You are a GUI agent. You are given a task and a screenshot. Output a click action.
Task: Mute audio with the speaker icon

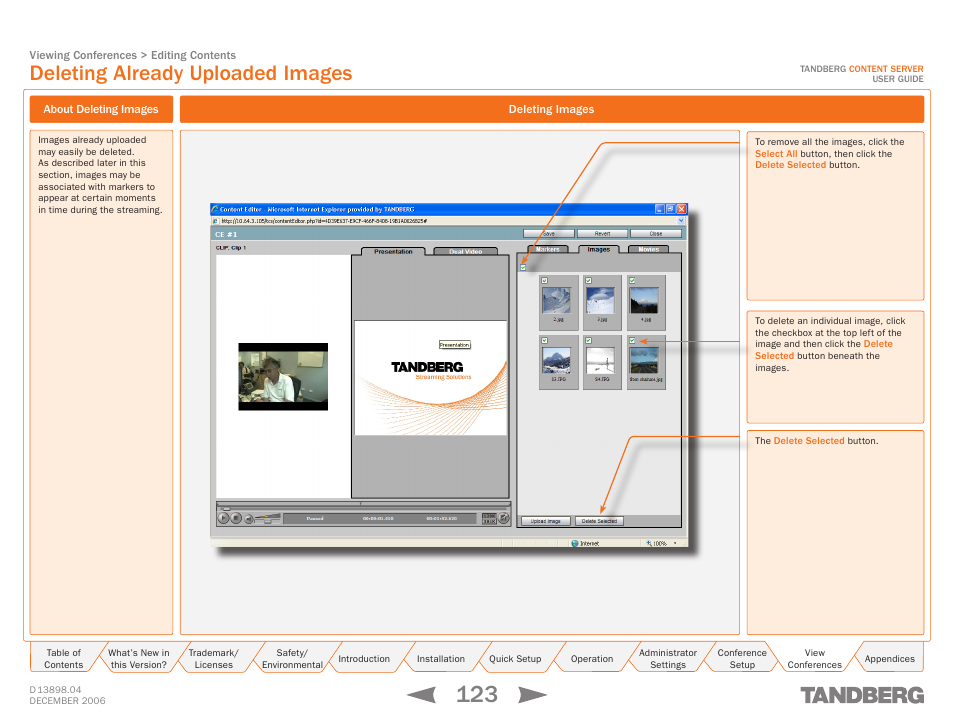[249, 519]
